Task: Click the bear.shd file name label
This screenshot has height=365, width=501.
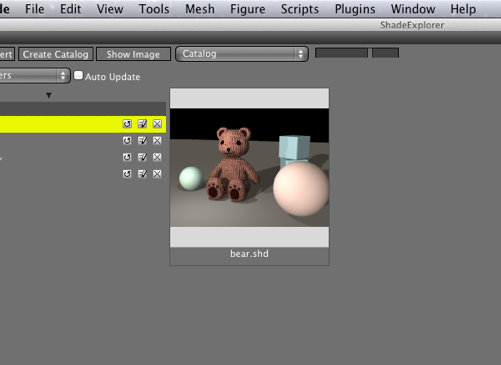Action: (x=249, y=254)
